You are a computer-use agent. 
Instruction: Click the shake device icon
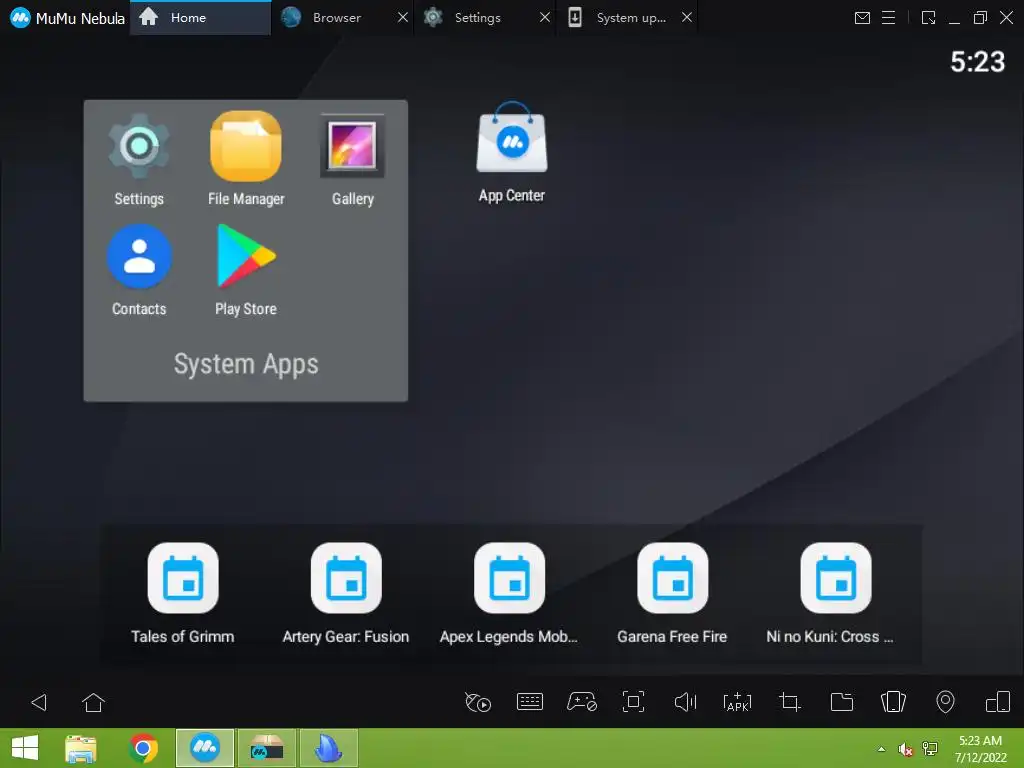tap(893, 702)
